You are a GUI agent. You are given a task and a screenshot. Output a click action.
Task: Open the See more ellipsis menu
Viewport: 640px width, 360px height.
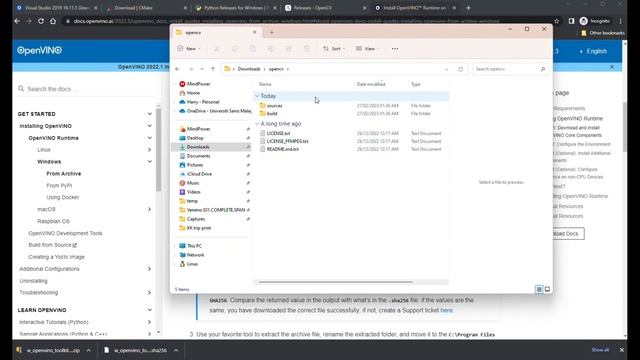(x=395, y=49)
